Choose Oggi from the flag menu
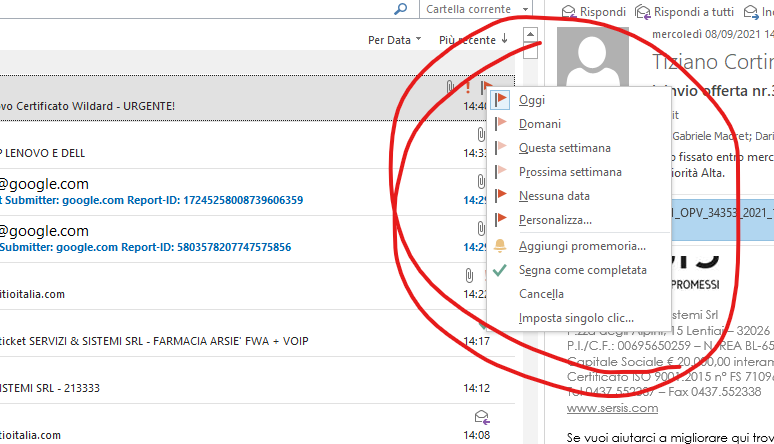 [532, 100]
